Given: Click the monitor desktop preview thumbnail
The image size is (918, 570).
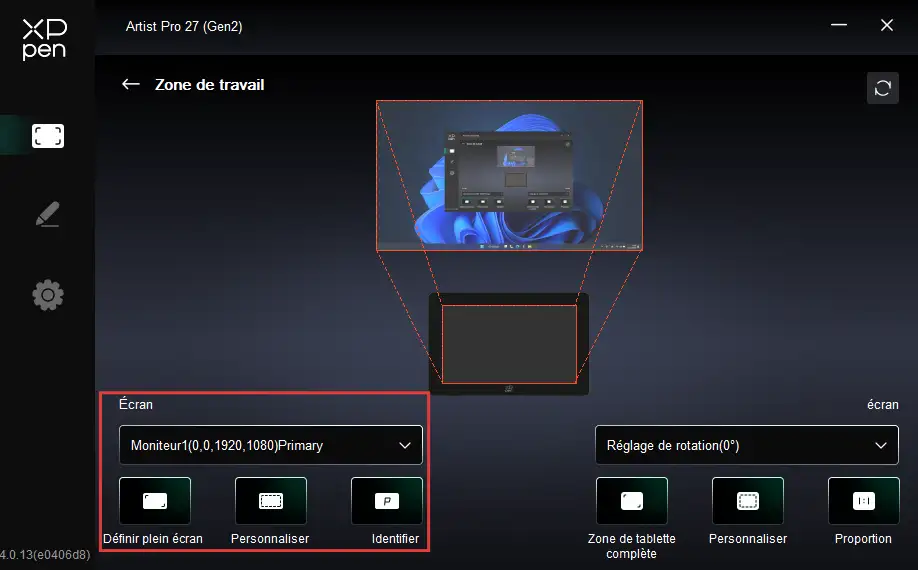Looking at the screenshot, I should 509,175.
